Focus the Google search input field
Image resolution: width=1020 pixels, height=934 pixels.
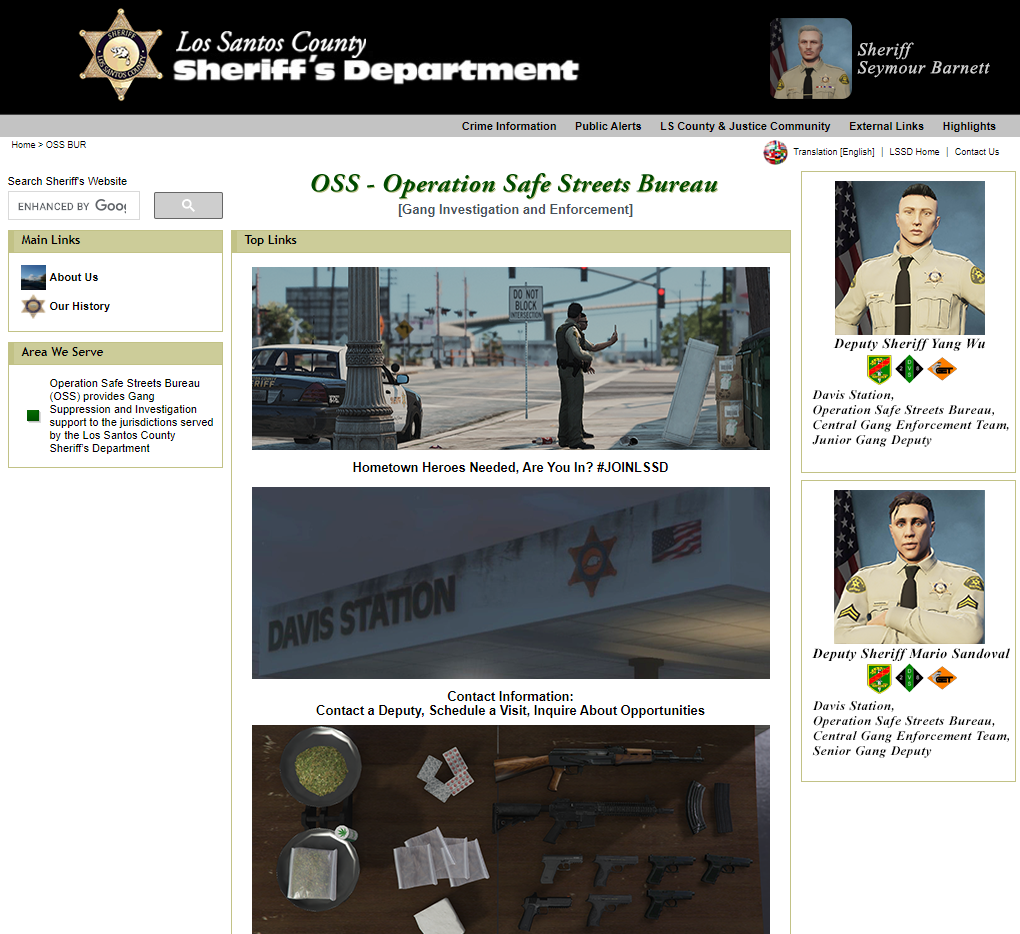pyautogui.click(x=74, y=206)
